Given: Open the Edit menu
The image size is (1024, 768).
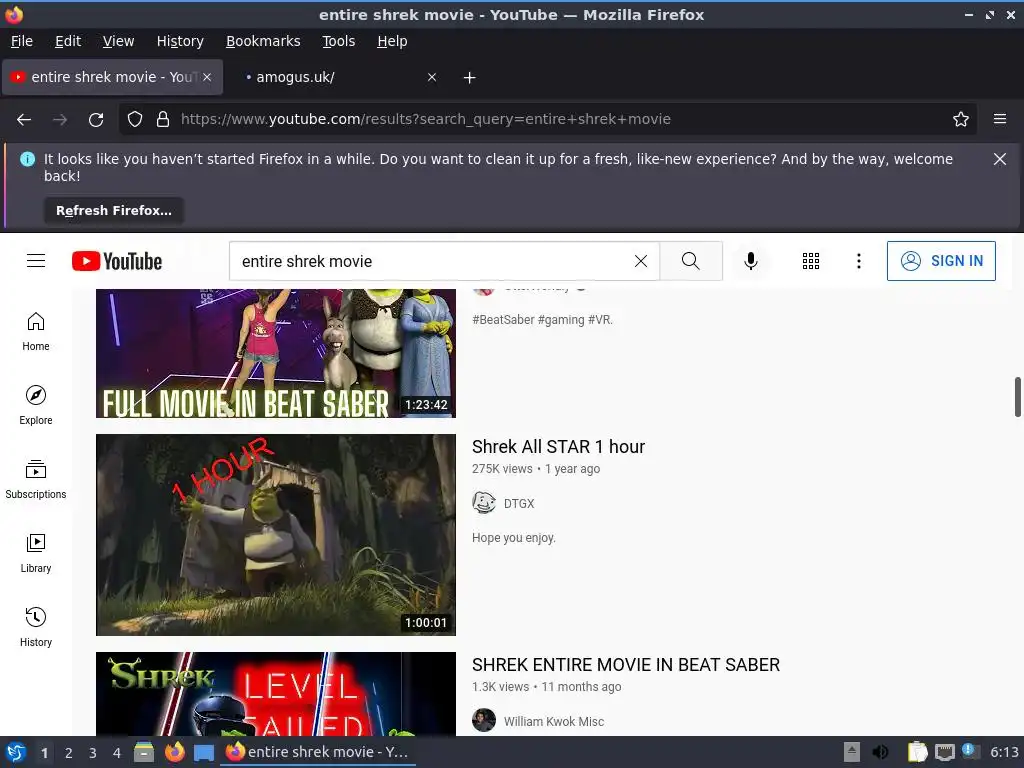Looking at the screenshot, I should point(68,41).
